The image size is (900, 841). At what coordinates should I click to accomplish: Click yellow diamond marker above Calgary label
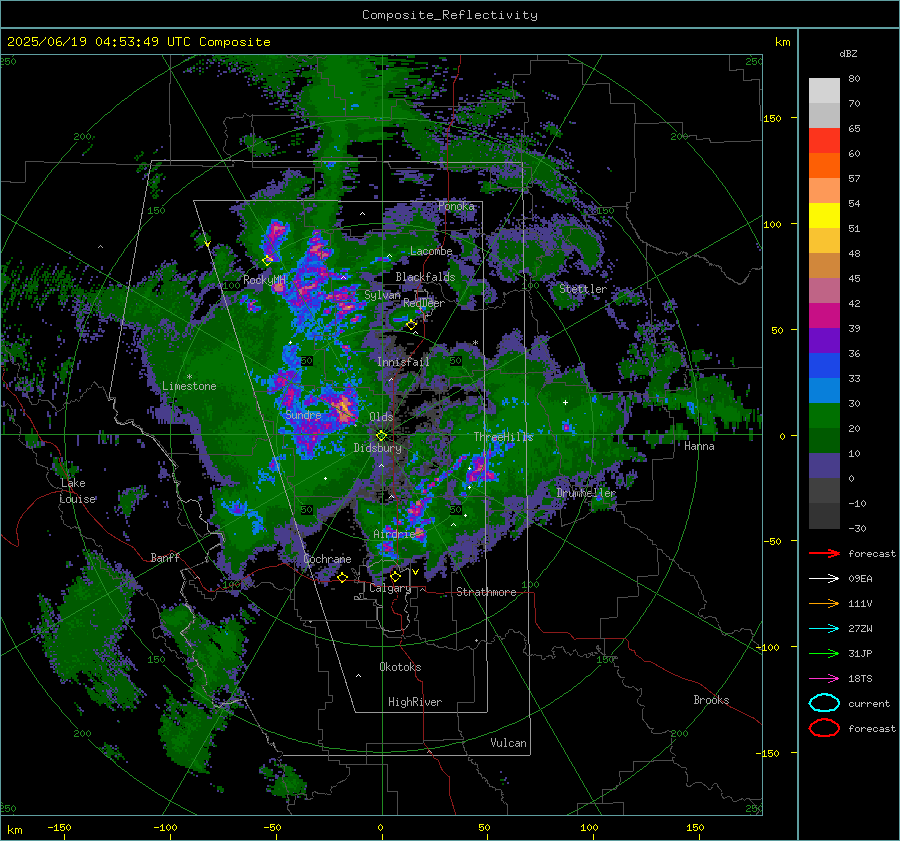pos(395,576)
